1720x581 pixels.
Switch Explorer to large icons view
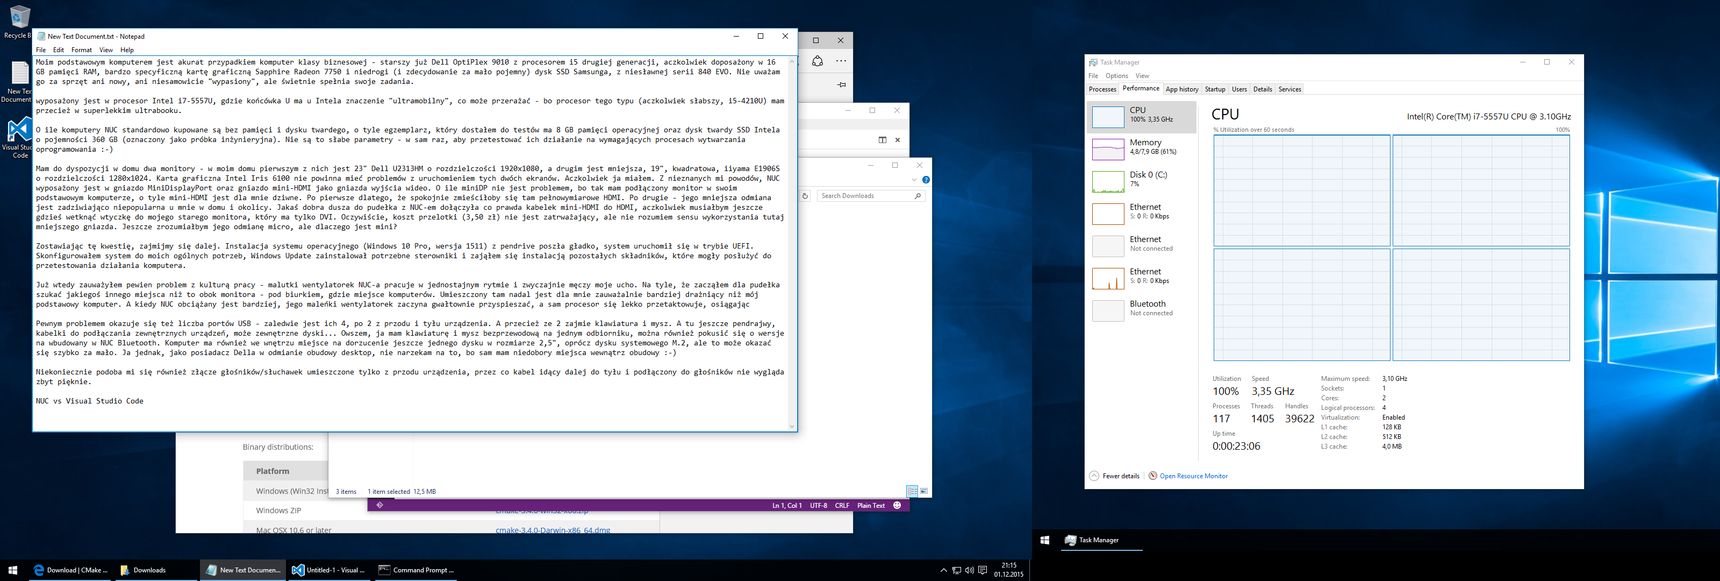924,491
